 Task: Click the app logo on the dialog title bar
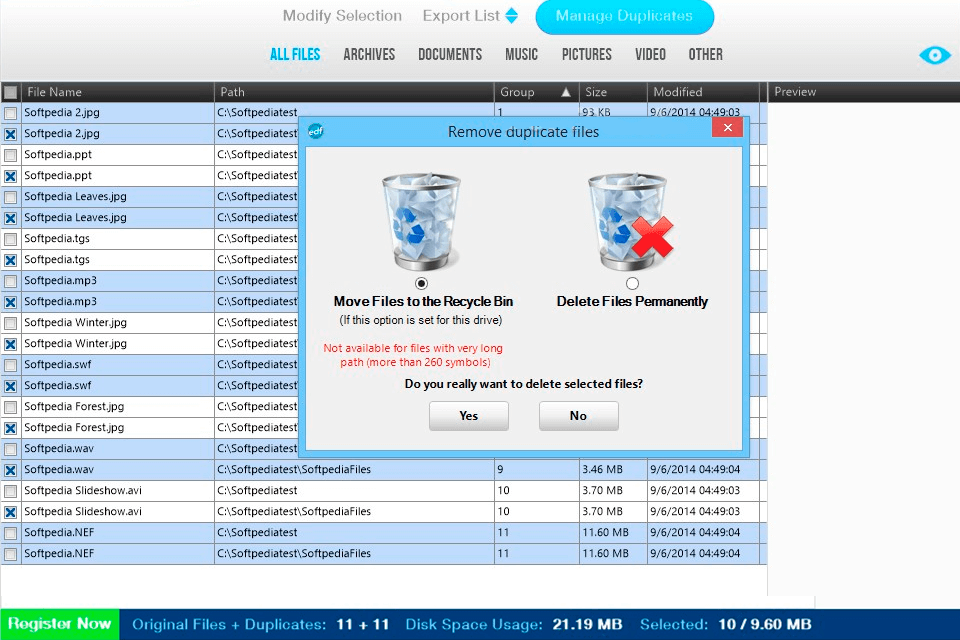click(x=316, y=130)
